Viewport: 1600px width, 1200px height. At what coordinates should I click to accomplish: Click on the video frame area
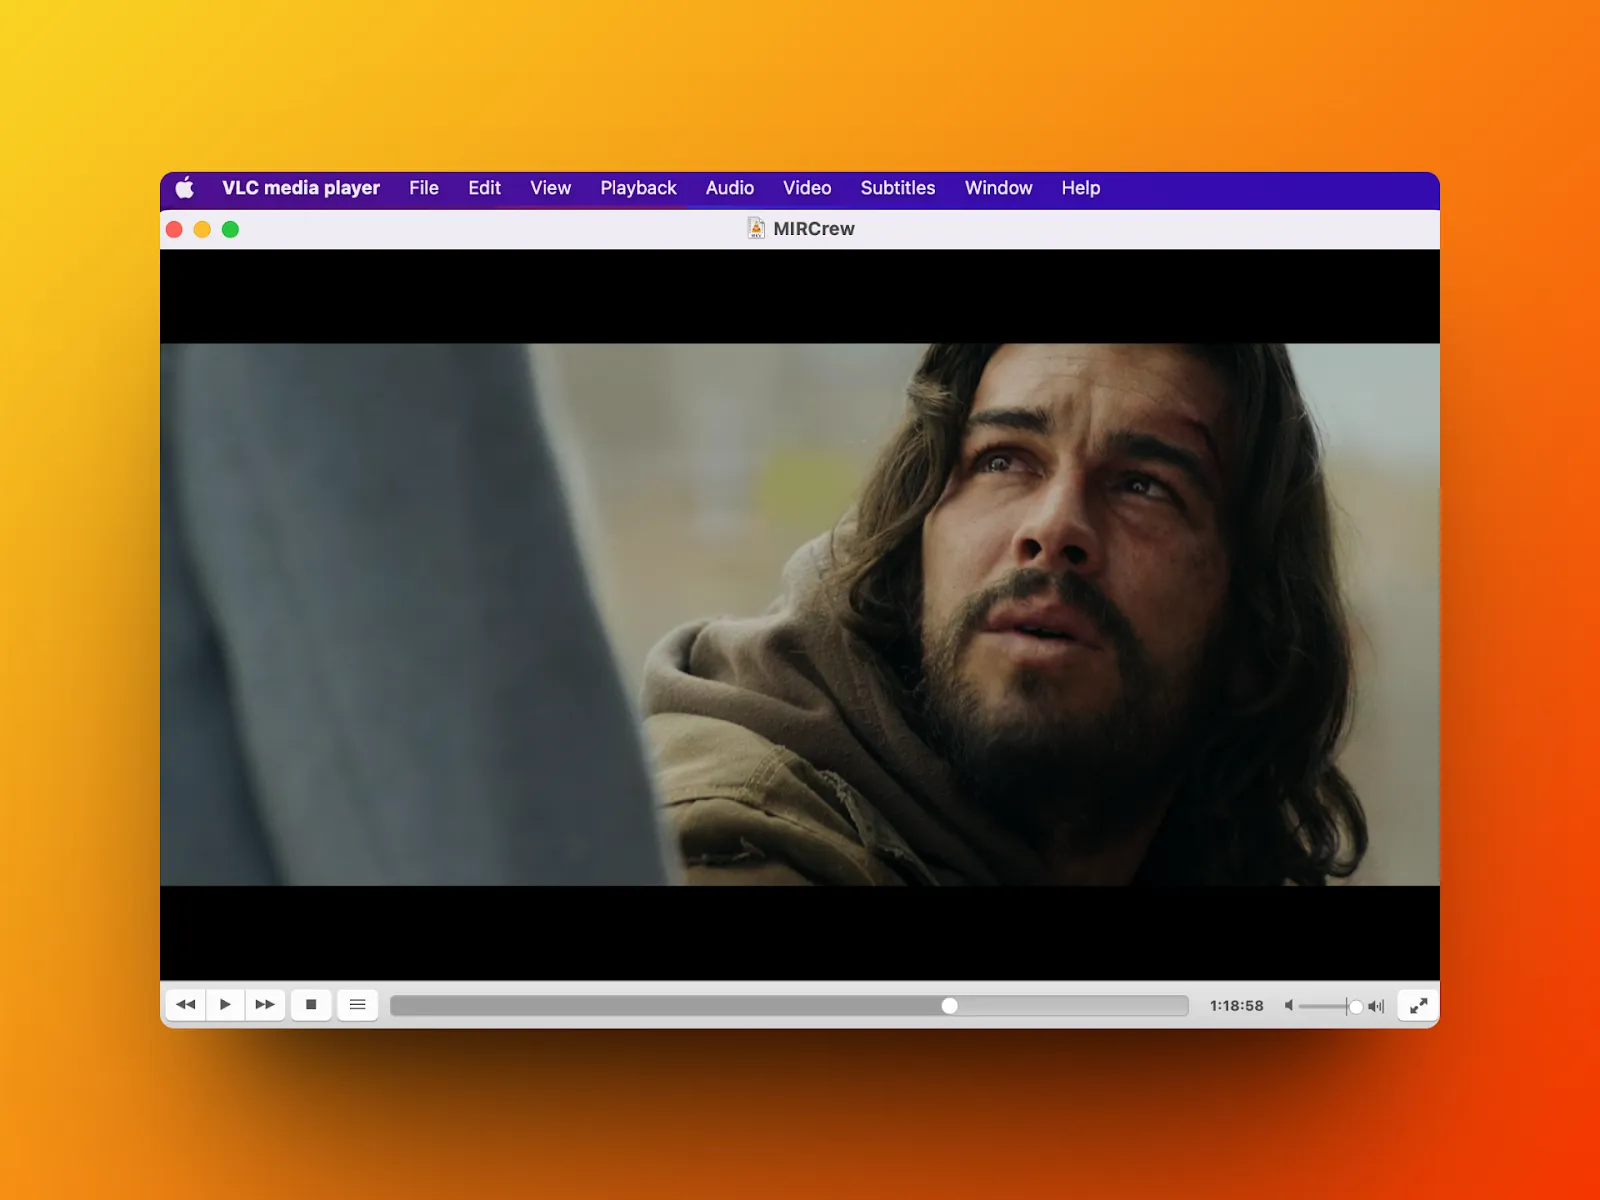pyautogui.click(x=800, y=614)
